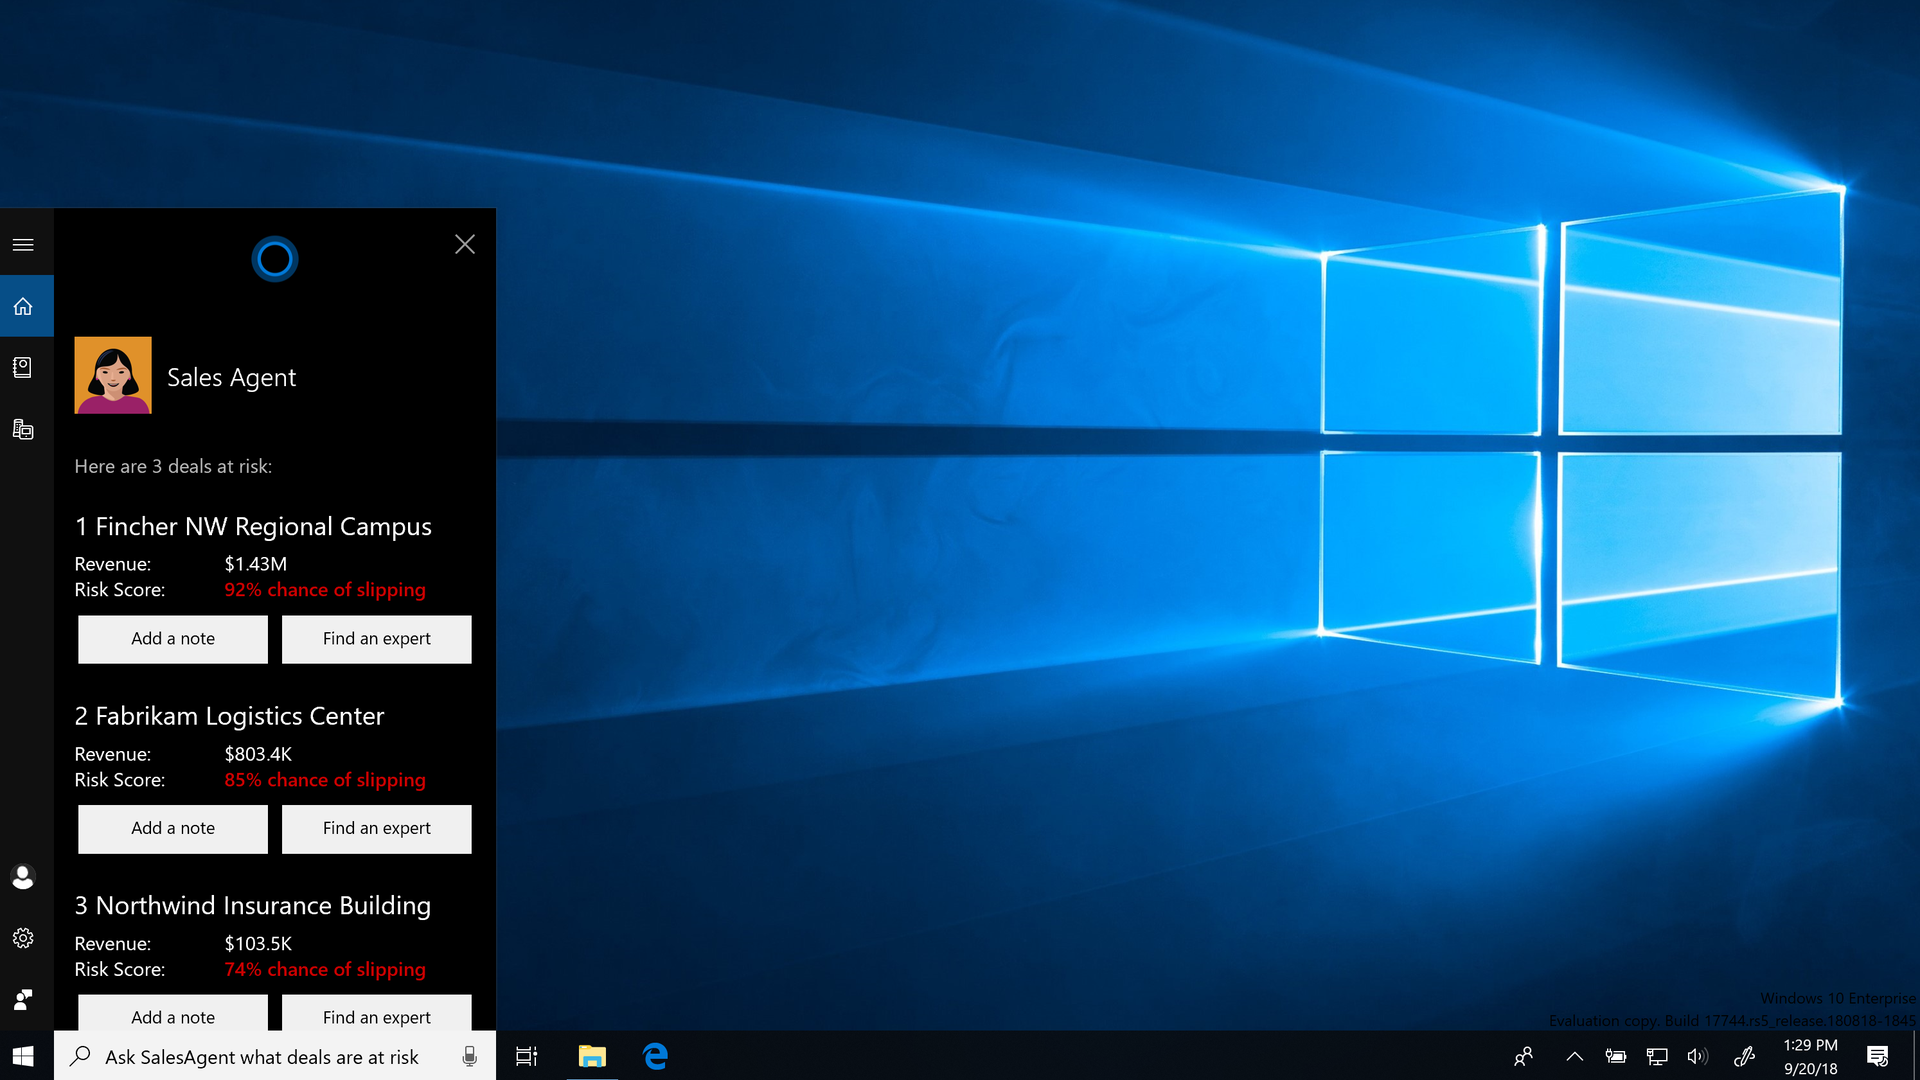
Task: Open the Cortana Notebook
Action: tap(26, 367)
